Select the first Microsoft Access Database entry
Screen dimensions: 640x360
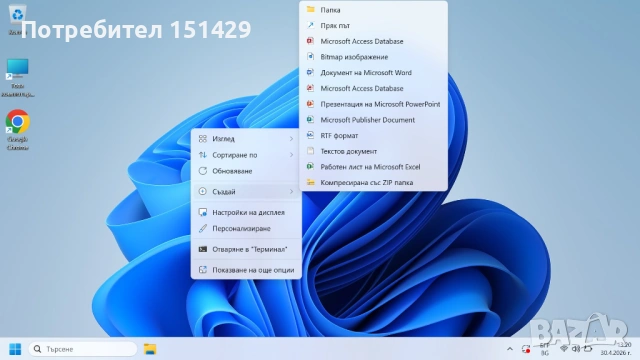point(373,41)
